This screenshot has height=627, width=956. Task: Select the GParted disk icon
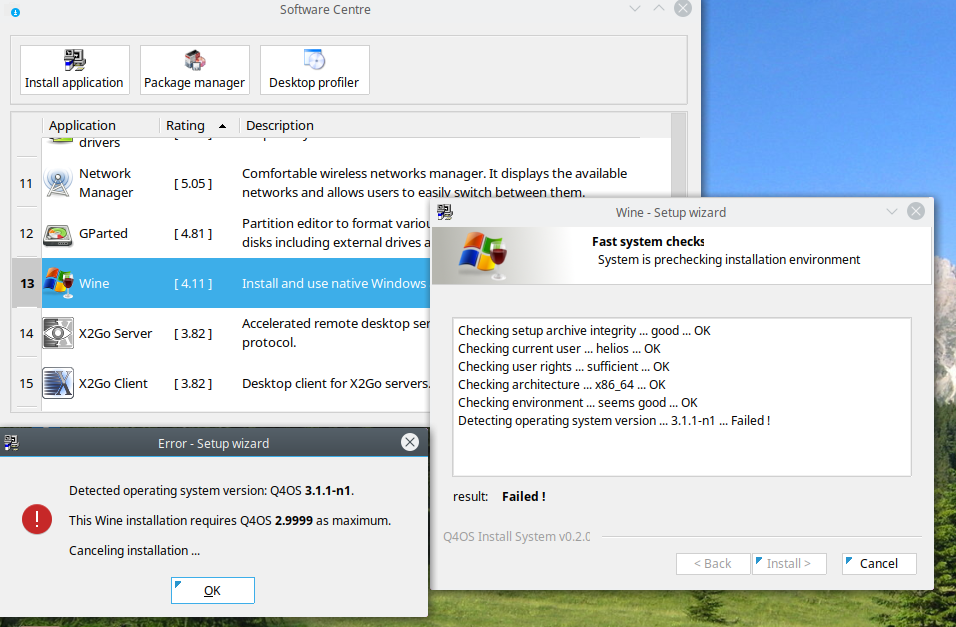pos(58,234)
